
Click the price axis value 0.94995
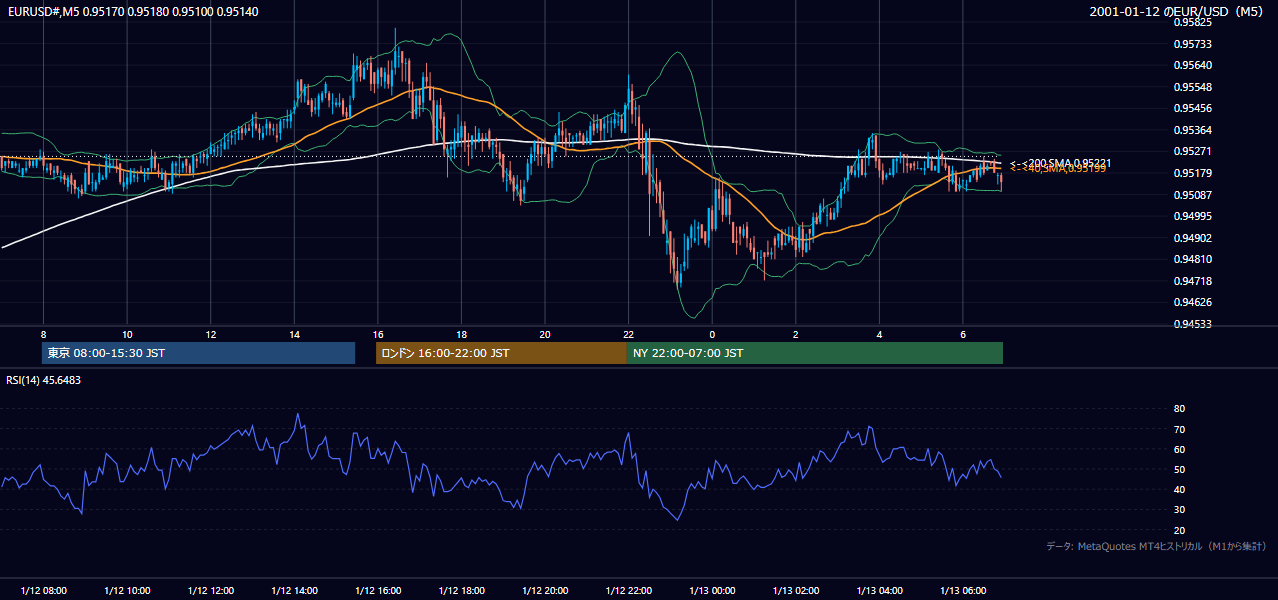[x=1192, y=216]
